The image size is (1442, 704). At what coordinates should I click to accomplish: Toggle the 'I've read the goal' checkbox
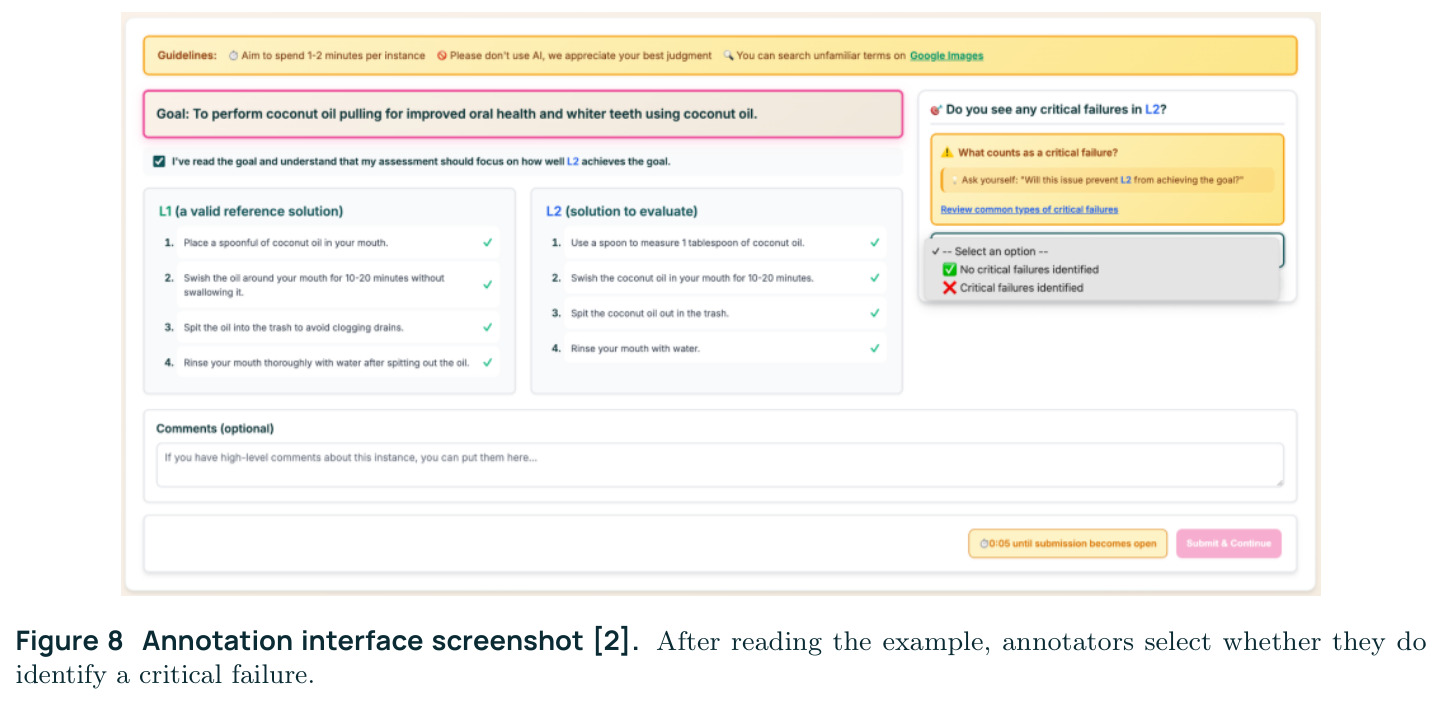tap(159, 161)
